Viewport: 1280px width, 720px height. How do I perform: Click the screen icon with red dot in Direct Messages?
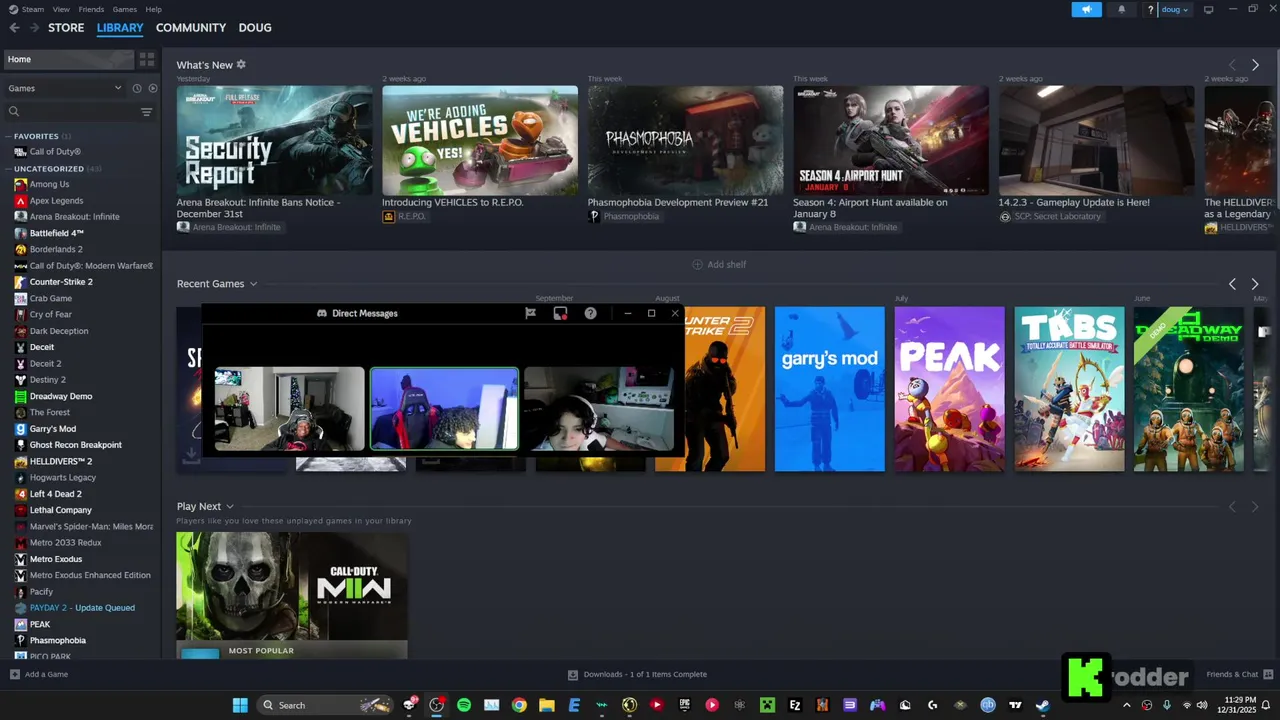coord(561,313)
